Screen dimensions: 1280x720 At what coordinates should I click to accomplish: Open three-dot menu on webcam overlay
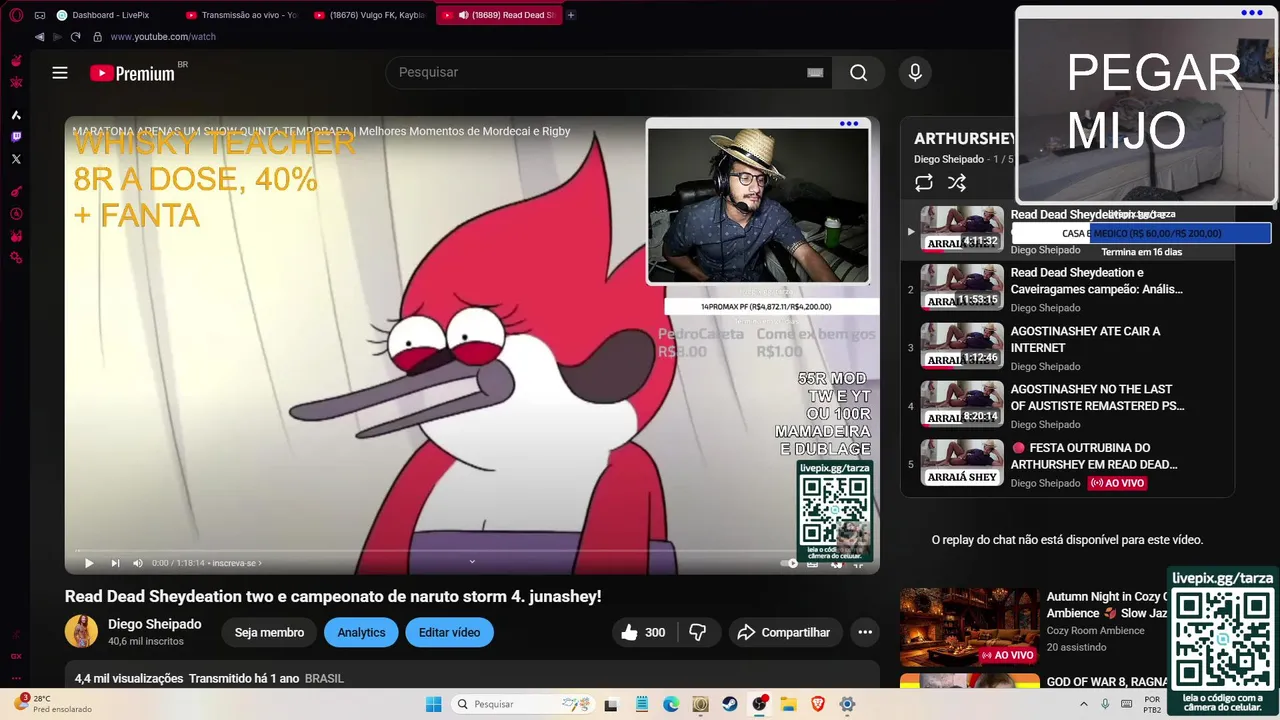click(x=849, y=124)
